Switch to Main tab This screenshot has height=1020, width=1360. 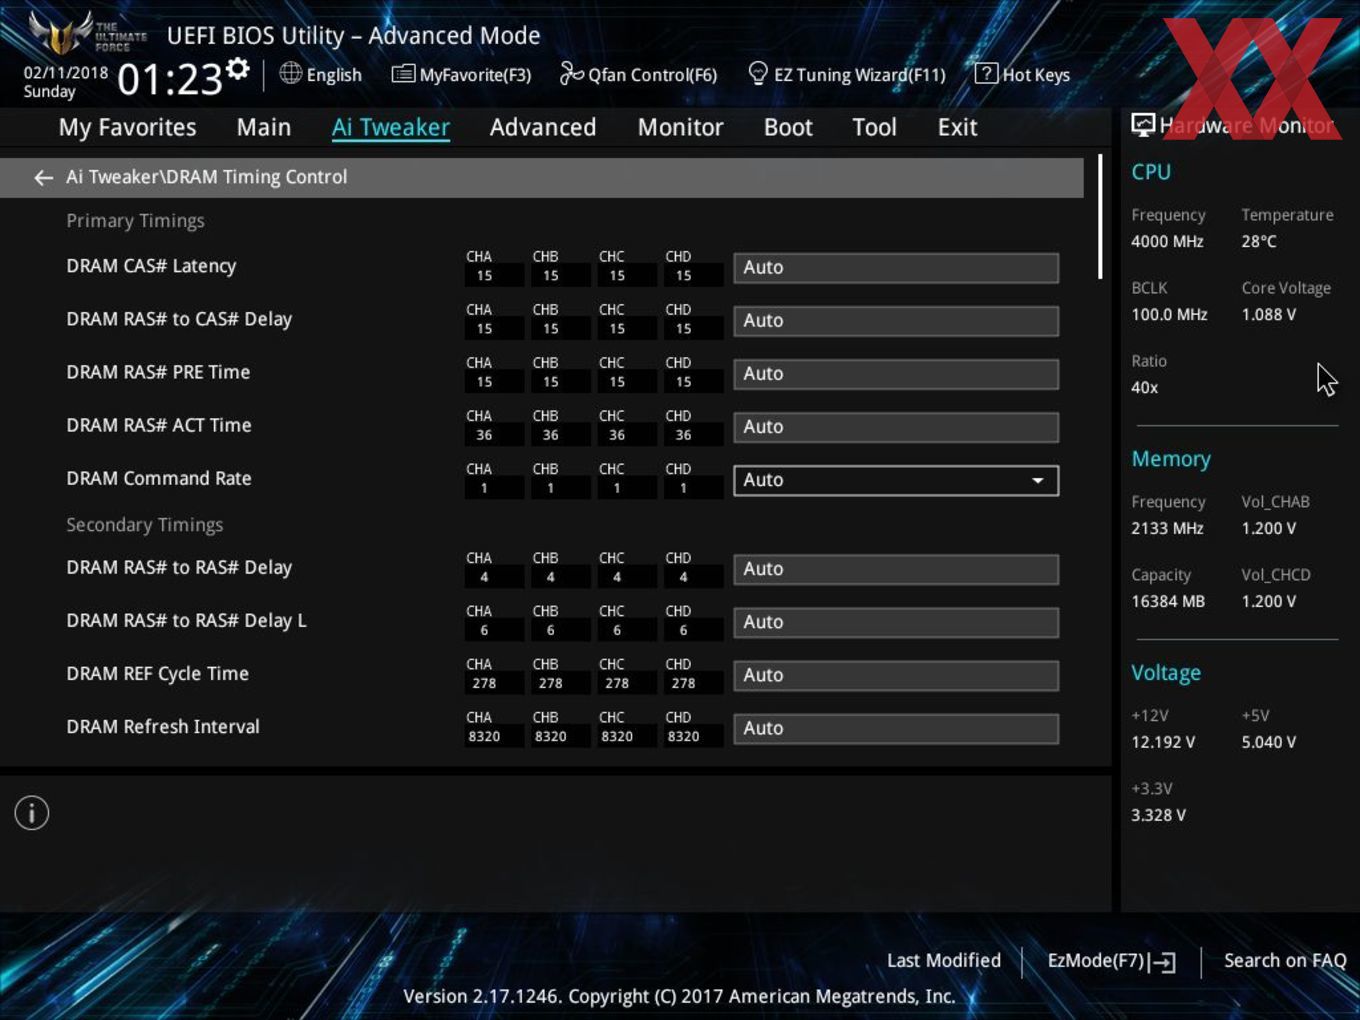(x=264, y=128)
